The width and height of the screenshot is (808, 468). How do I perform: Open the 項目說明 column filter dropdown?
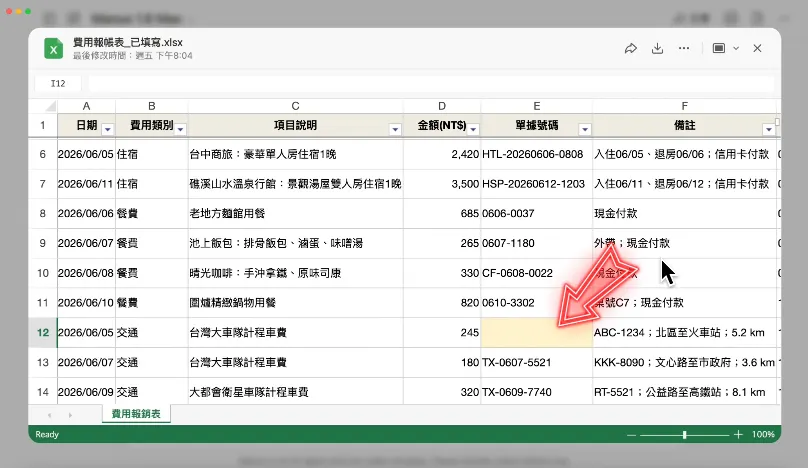395,129
